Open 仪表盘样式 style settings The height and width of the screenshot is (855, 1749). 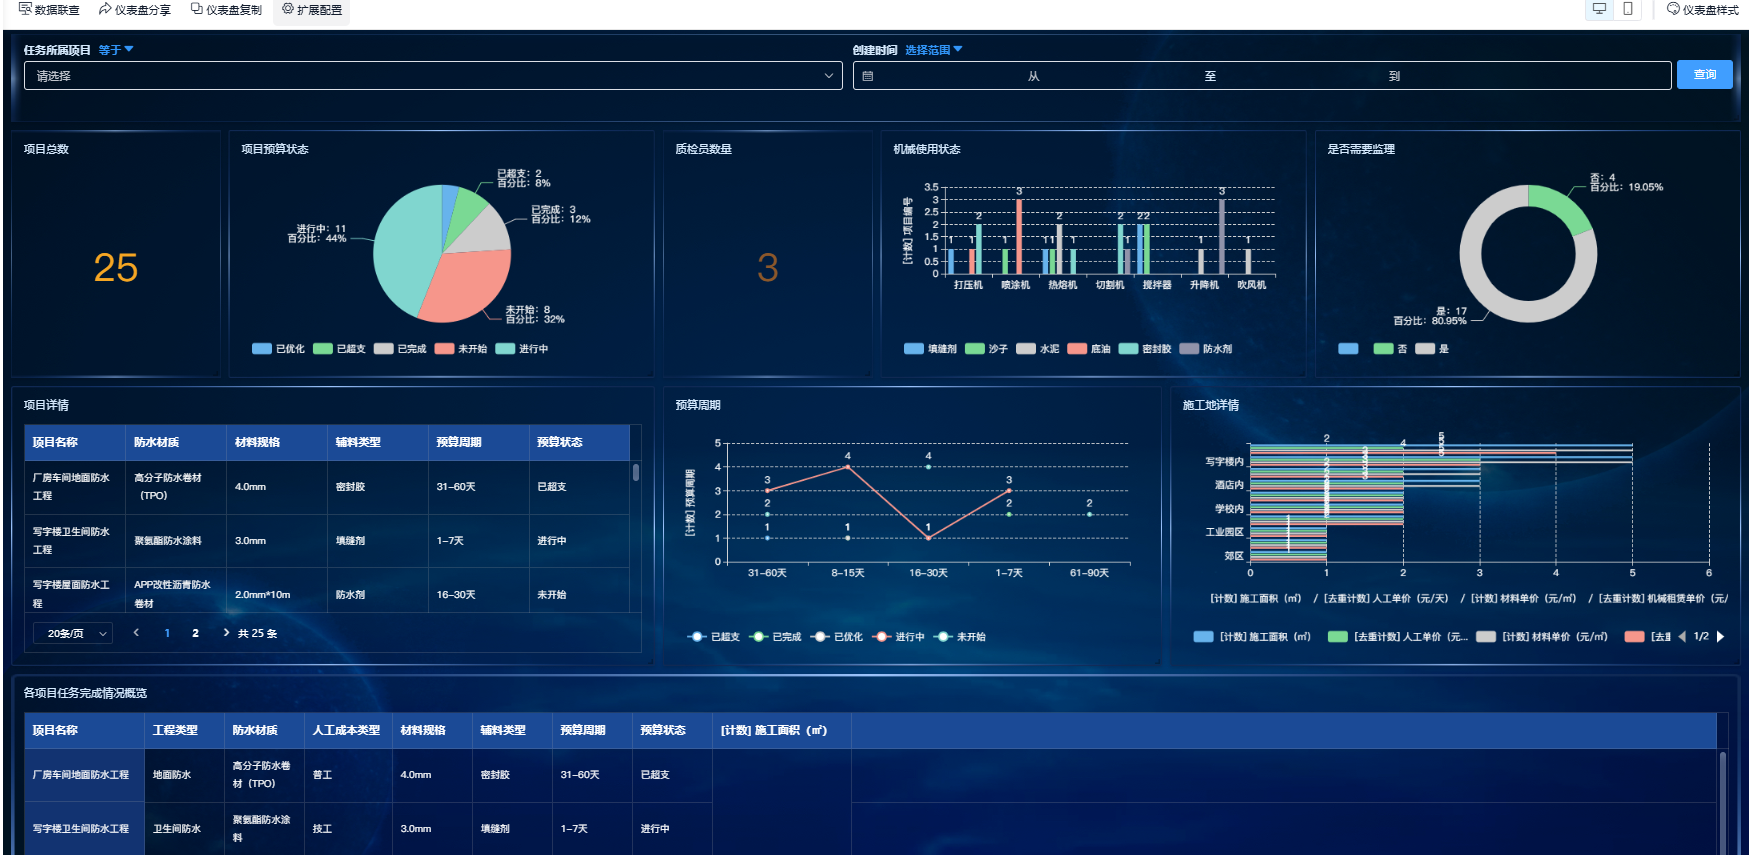click(x=1702, y=10)
